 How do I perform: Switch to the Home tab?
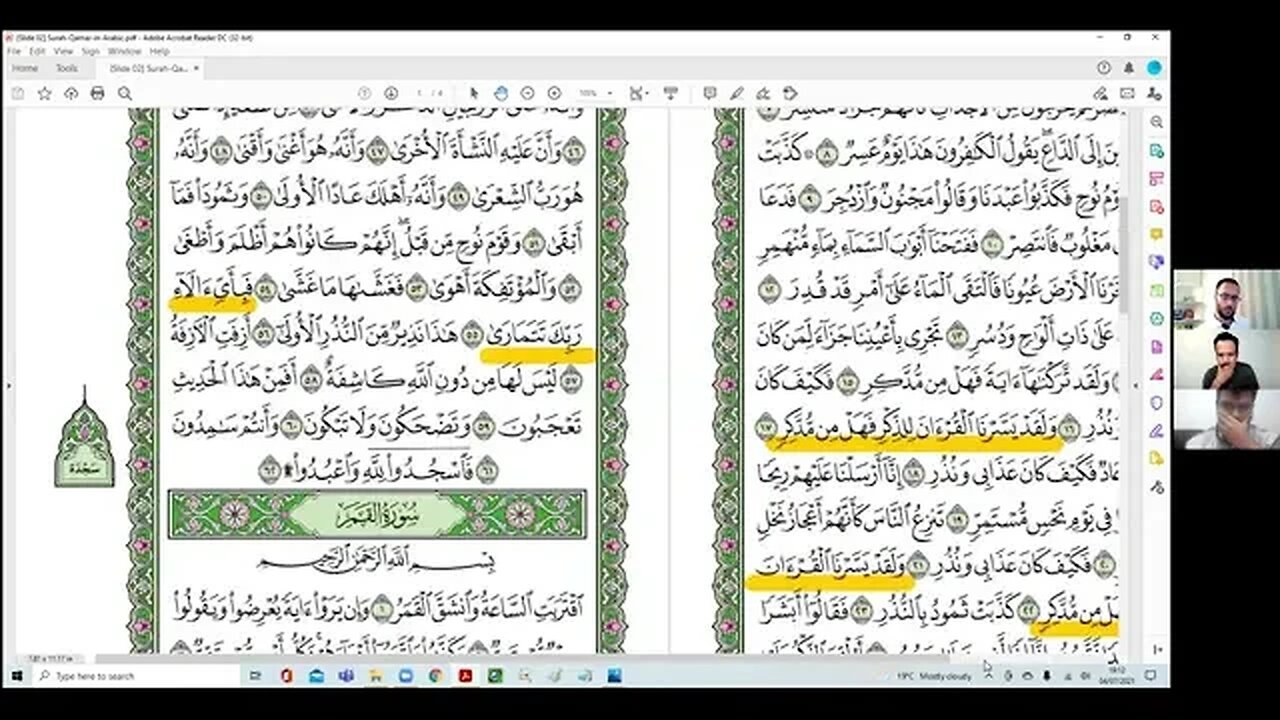[x=25, y=68]
